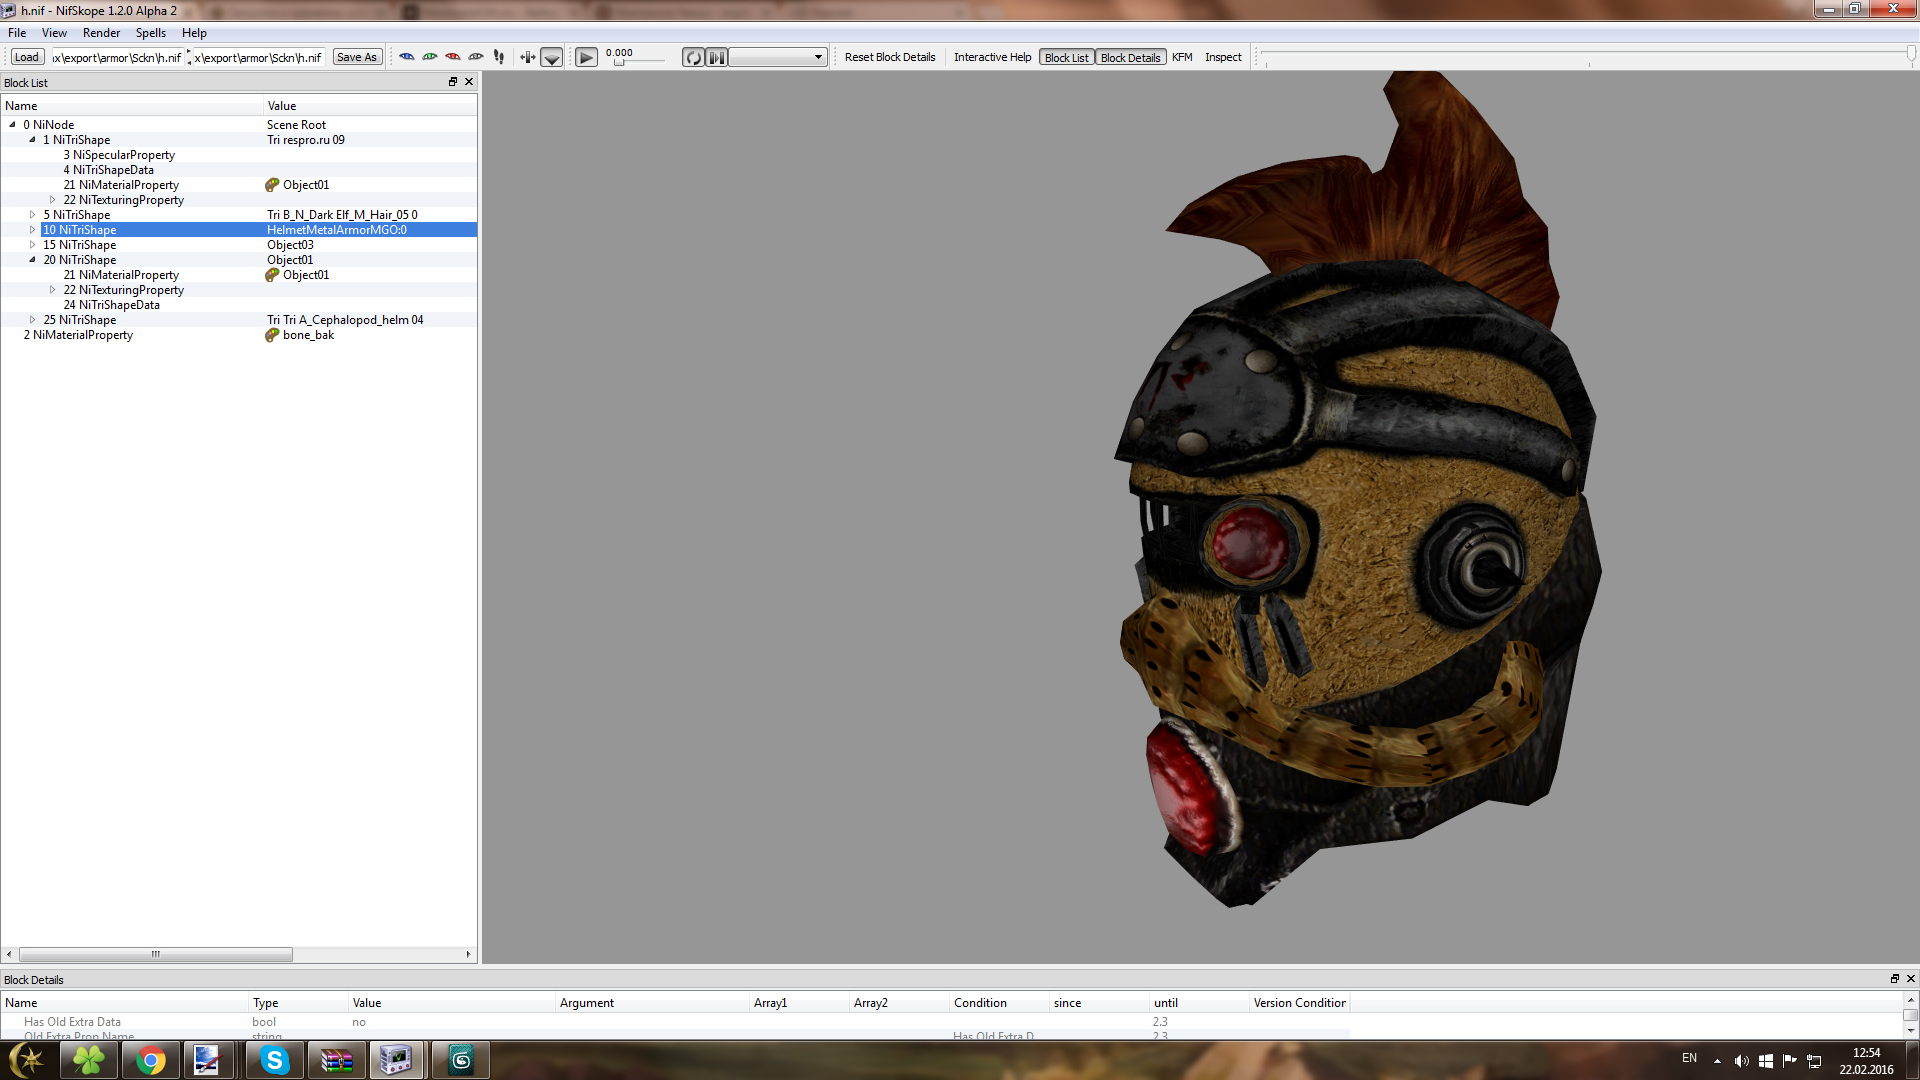
Task: Float the Block List panel
Action: (453, 82)
